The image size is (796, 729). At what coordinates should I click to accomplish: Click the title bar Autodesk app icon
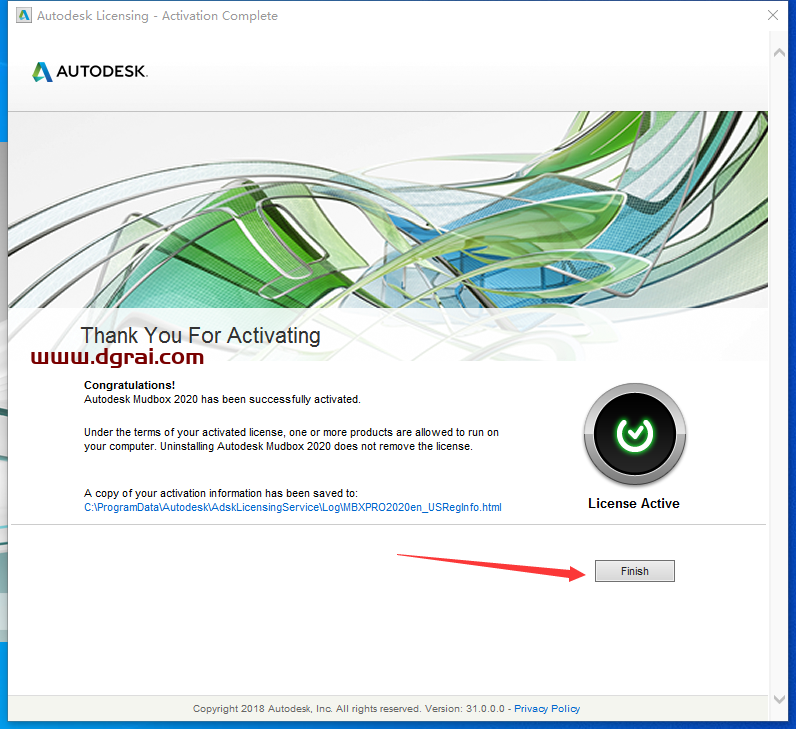[x=23, y=16]
